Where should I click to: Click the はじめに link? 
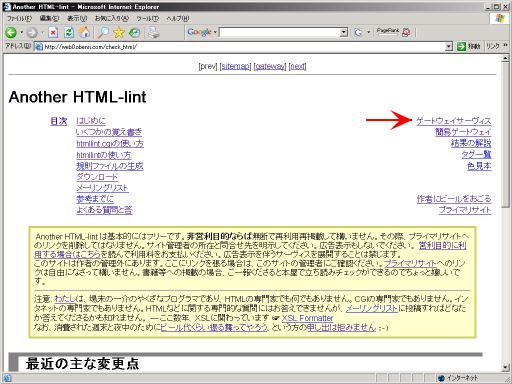coord(91,121)
